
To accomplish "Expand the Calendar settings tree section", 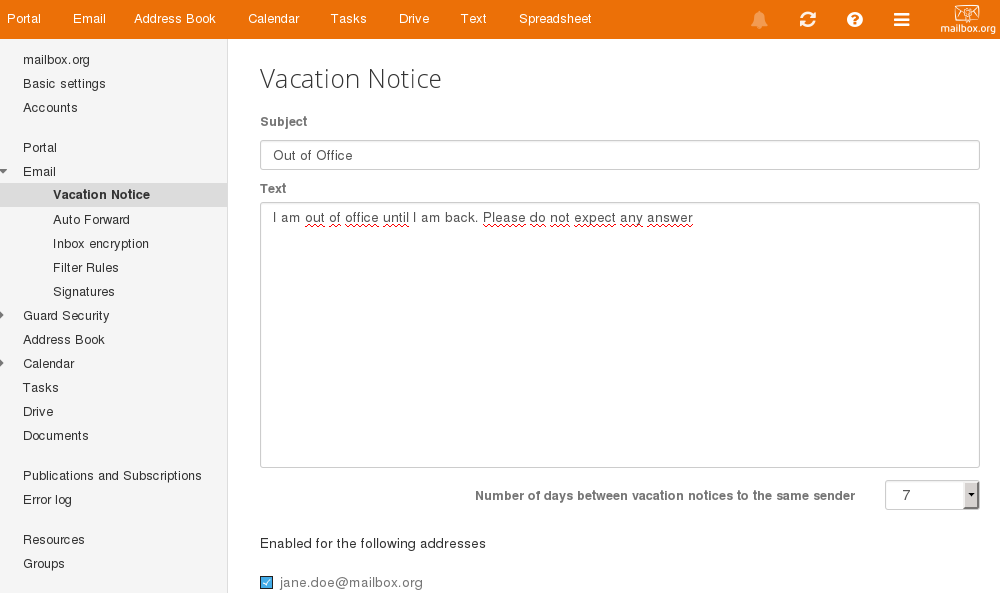I will click(3, 363).
